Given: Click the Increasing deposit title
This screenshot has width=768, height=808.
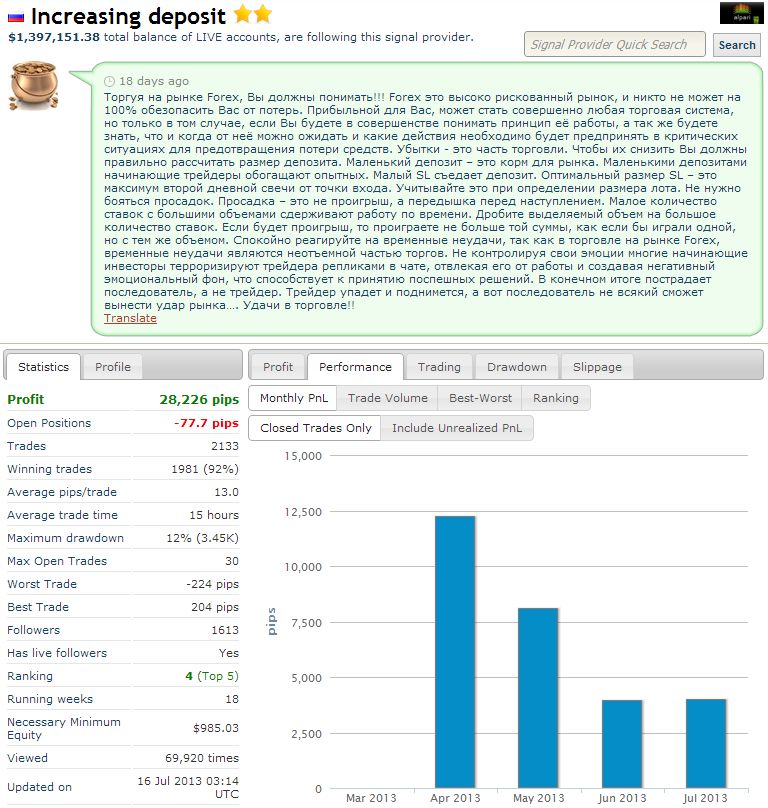Looking at the screenshot, I should click(128, 16).
